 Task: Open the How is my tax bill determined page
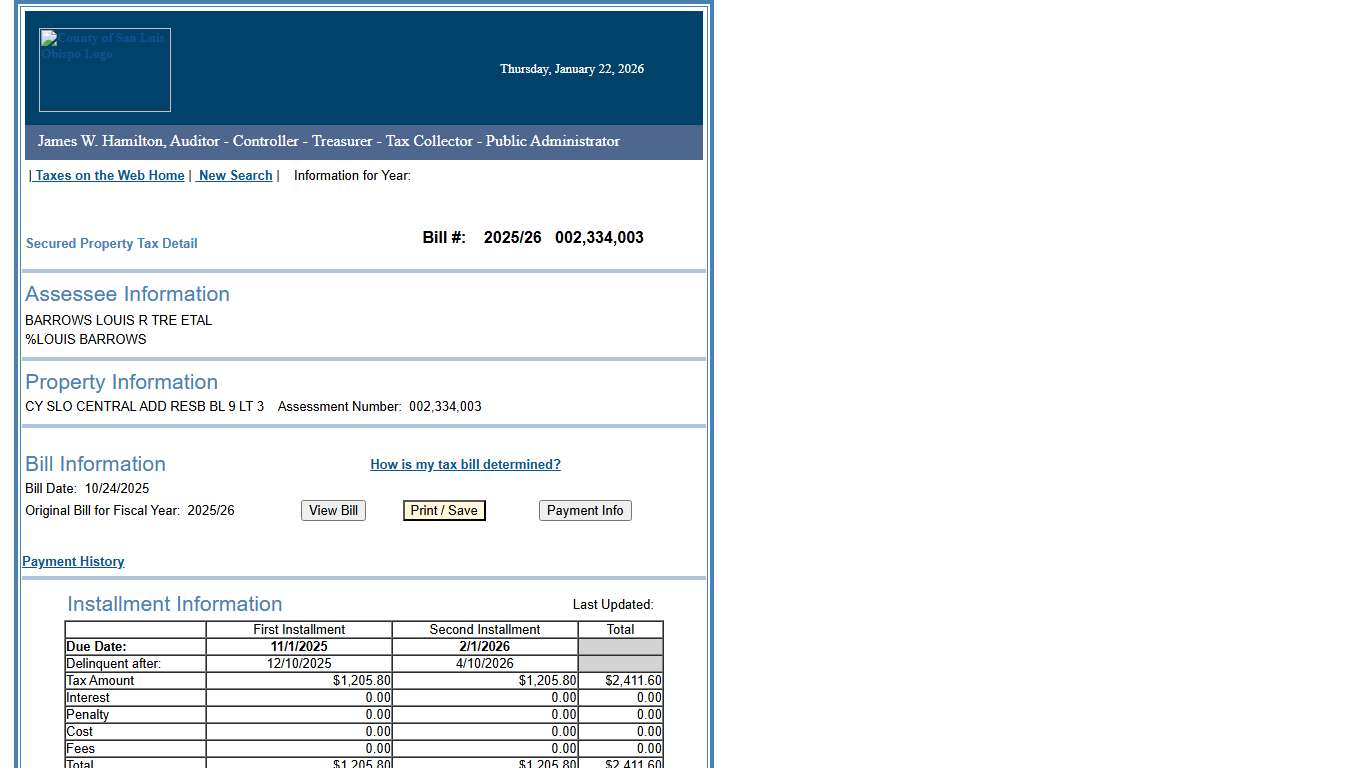tap(465, 464)
